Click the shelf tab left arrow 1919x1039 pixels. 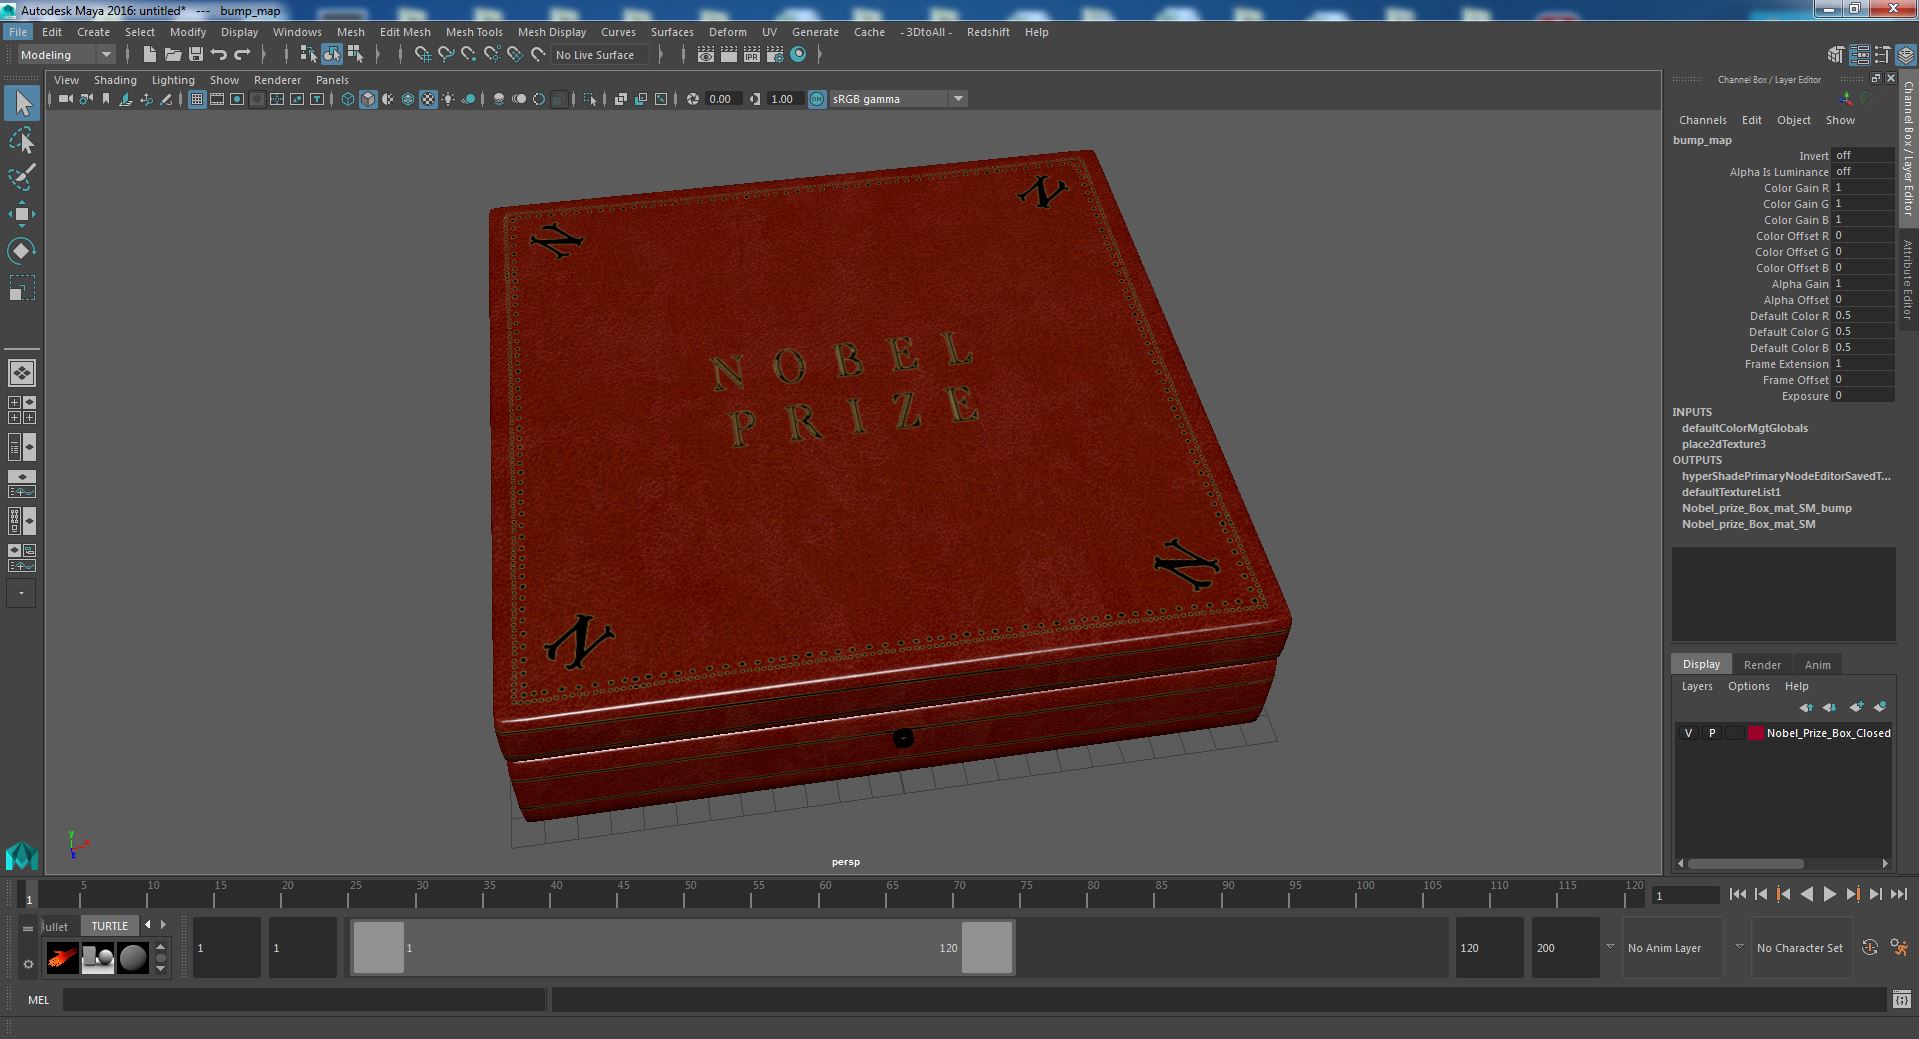coord(148,925)
